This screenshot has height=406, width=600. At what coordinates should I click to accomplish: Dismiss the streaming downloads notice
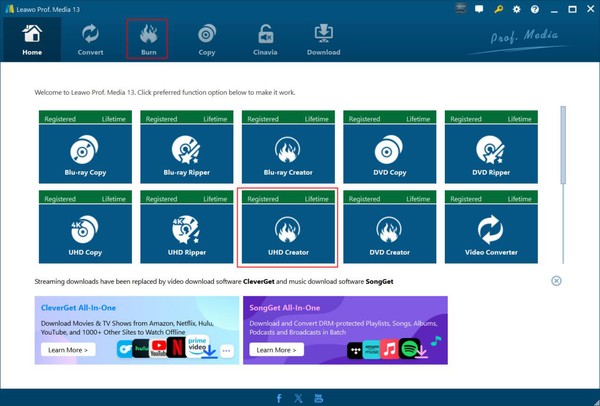point(556,281)
